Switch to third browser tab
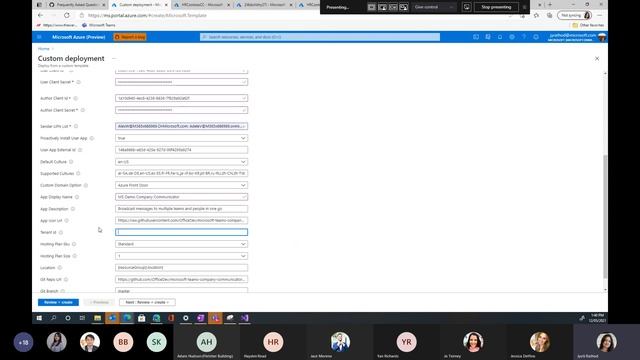 [202, 5]
